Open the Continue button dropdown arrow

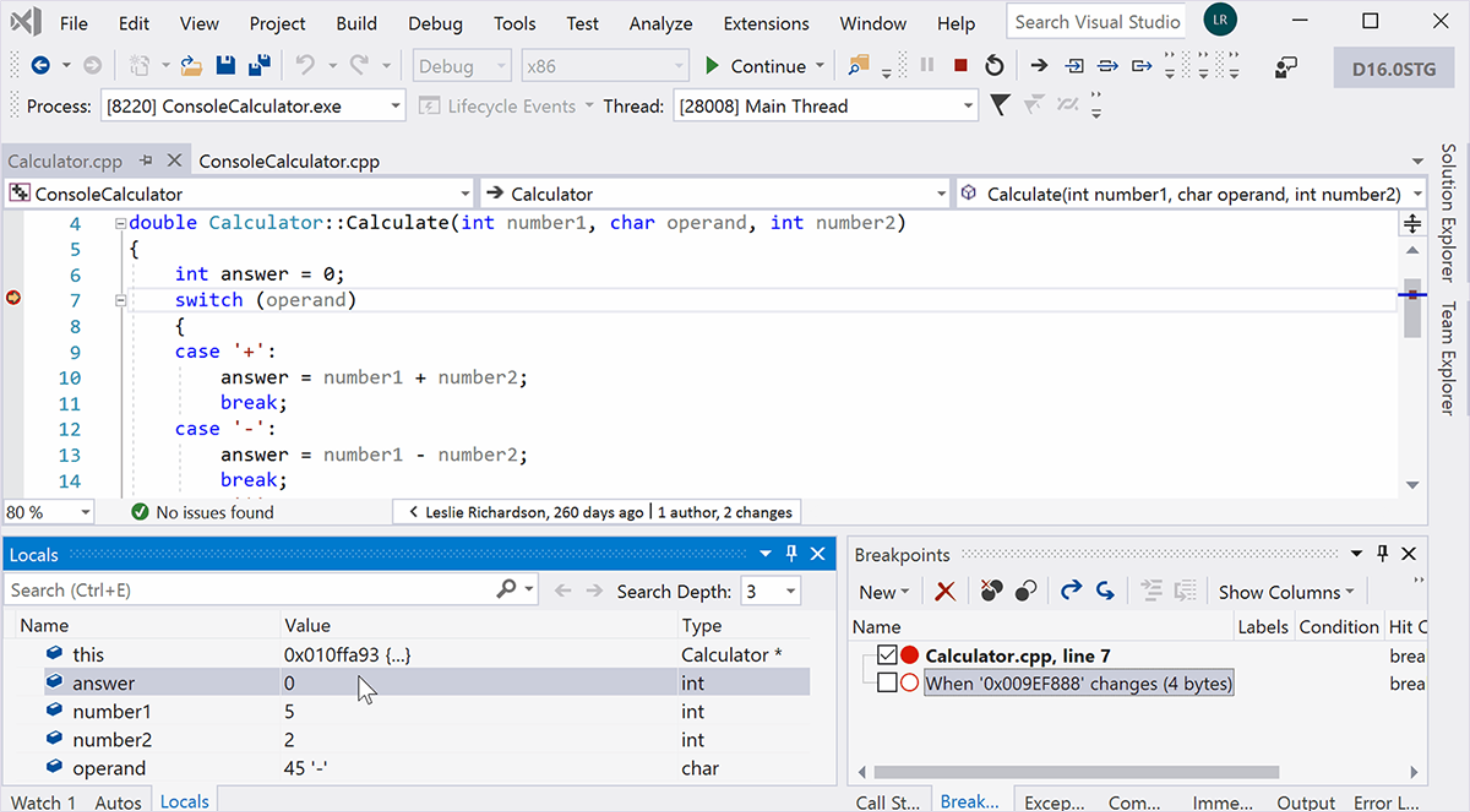tap(820, 66)
